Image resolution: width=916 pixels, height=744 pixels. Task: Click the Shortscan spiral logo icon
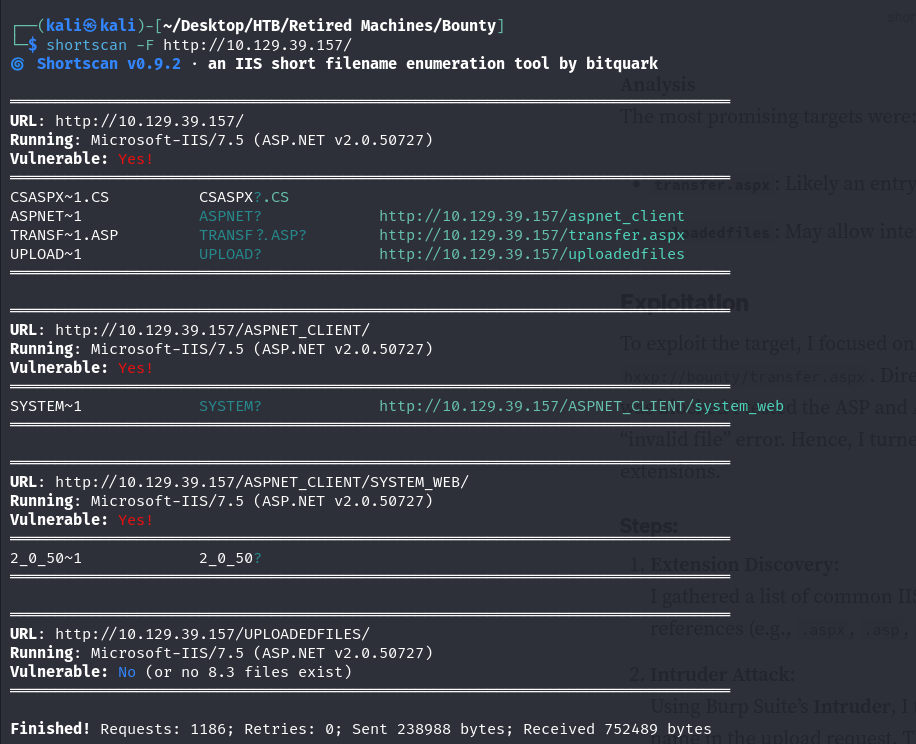(x=18, y=64)
